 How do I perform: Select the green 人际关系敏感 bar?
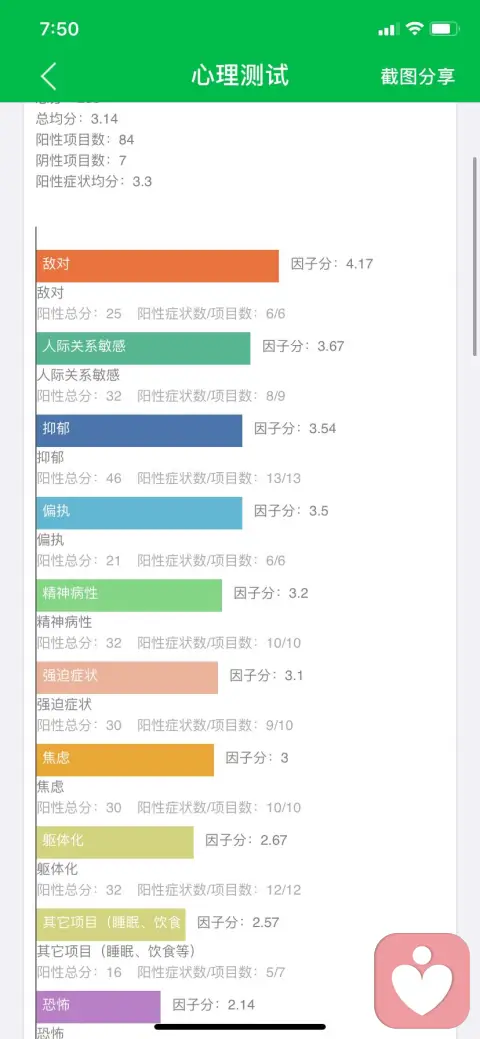coord(143,348)
